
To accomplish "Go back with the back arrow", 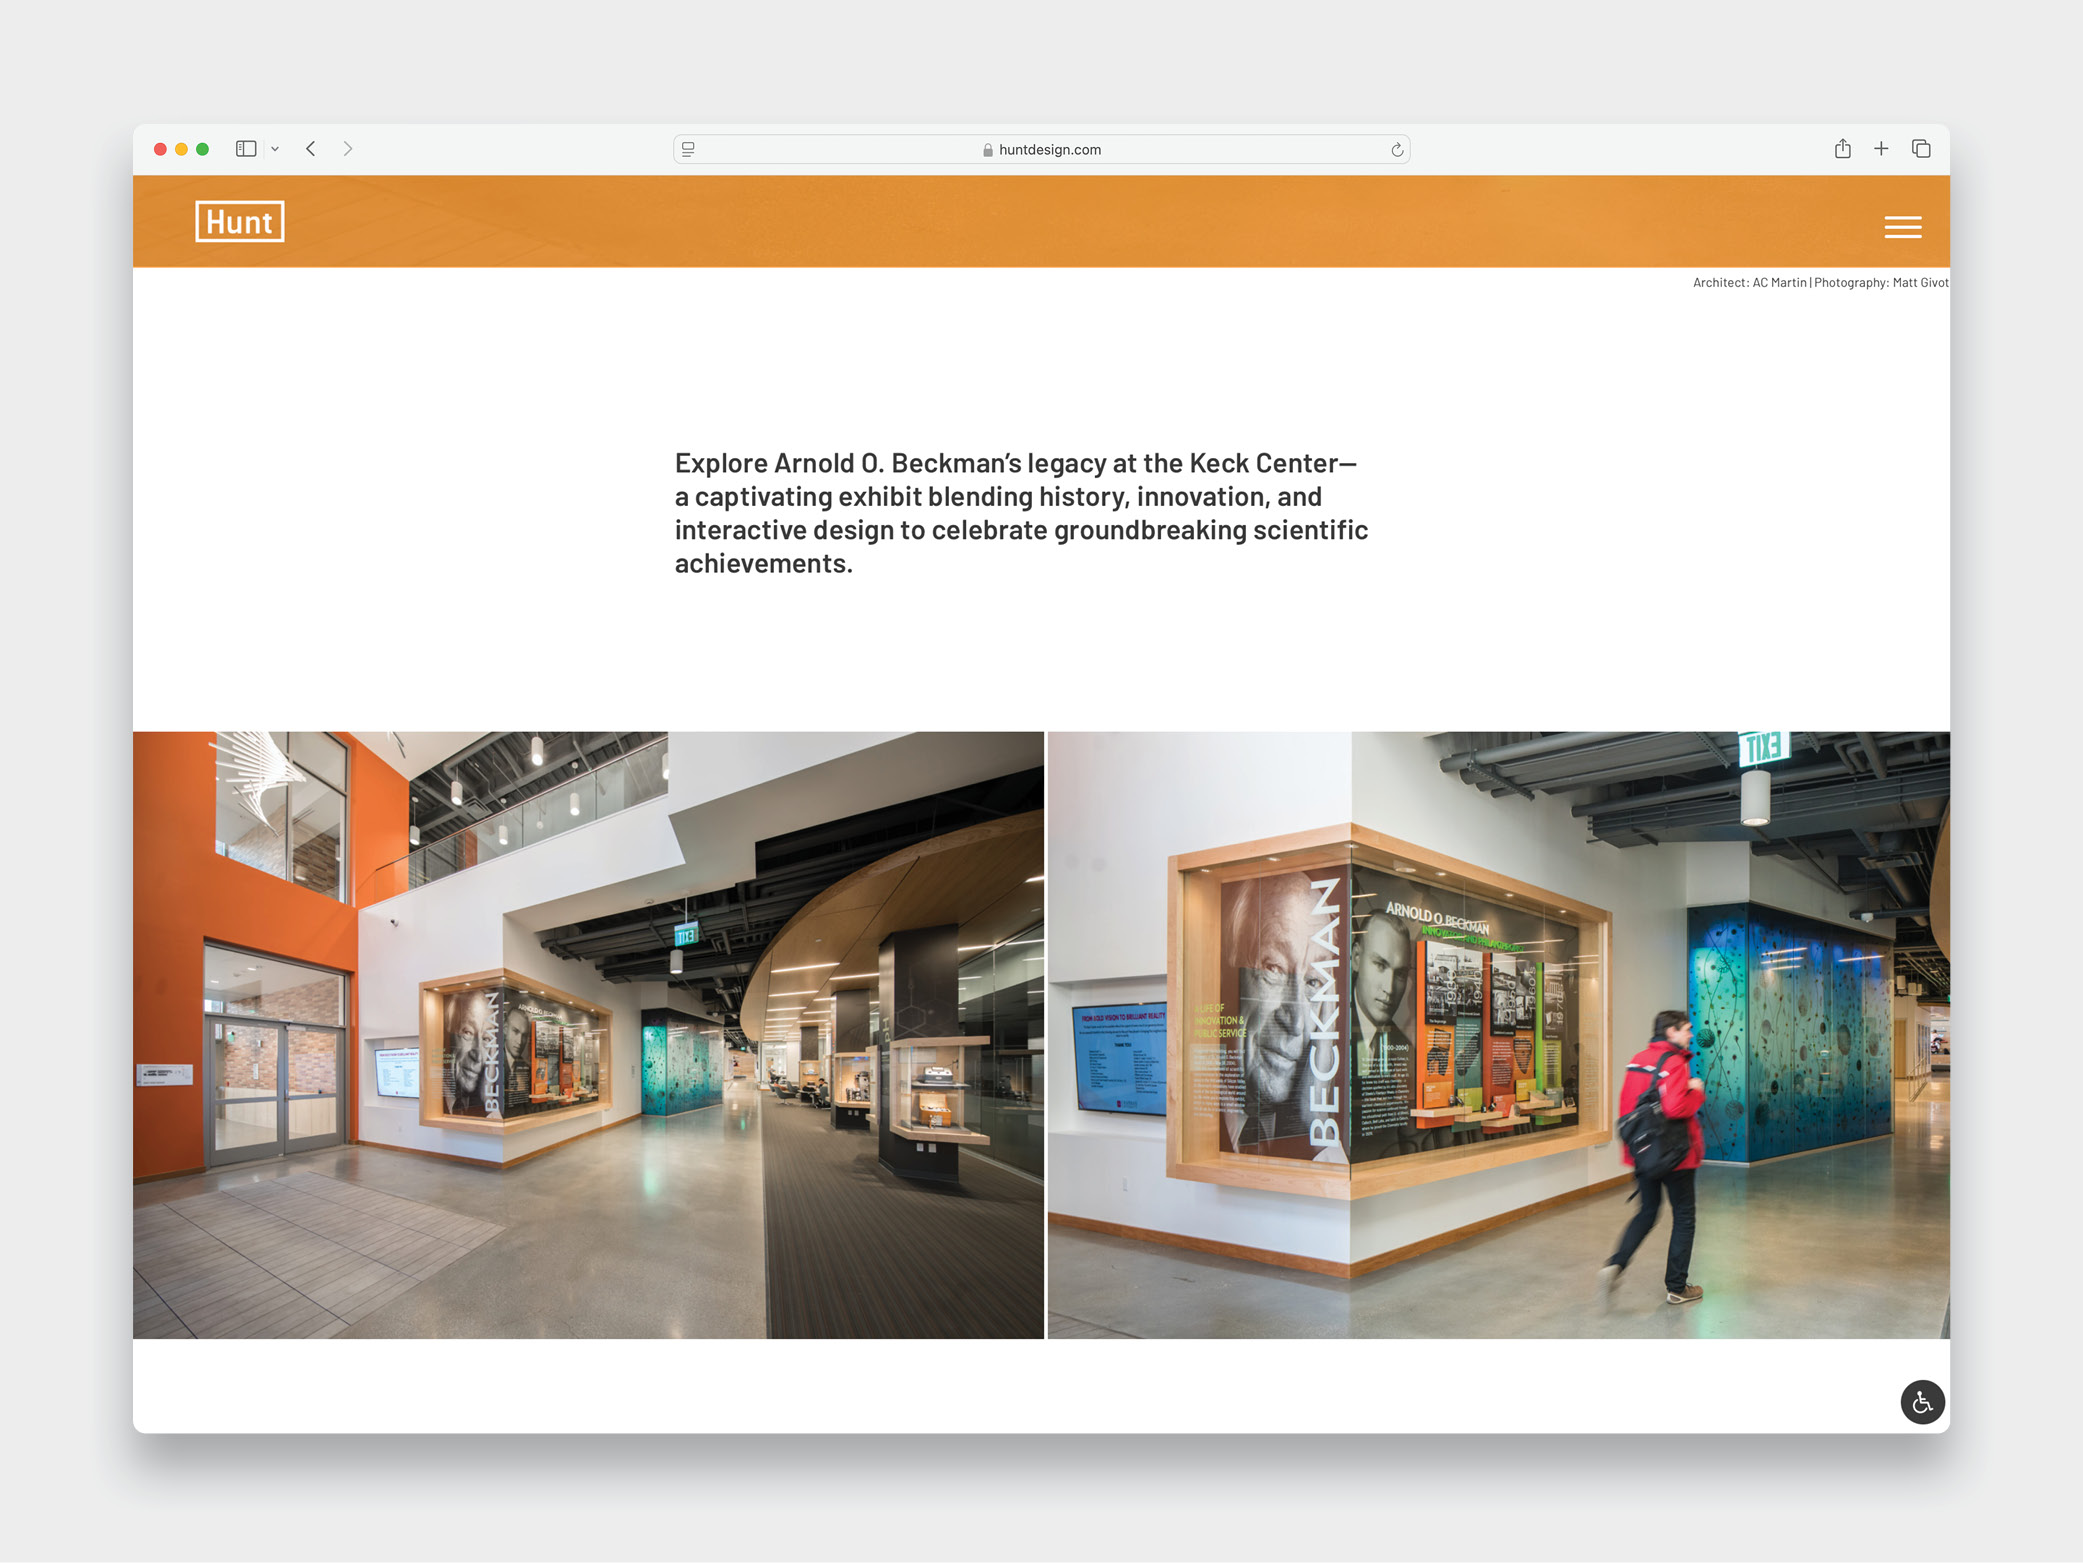I will click(x=311, y=149).
